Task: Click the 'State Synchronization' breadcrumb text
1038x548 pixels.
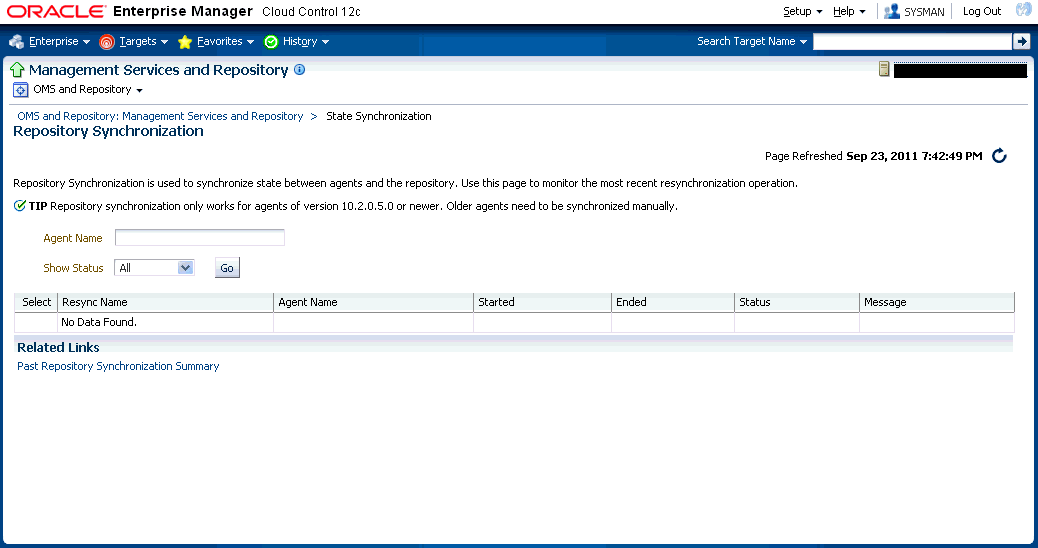Action: click(x=379, y=116)
